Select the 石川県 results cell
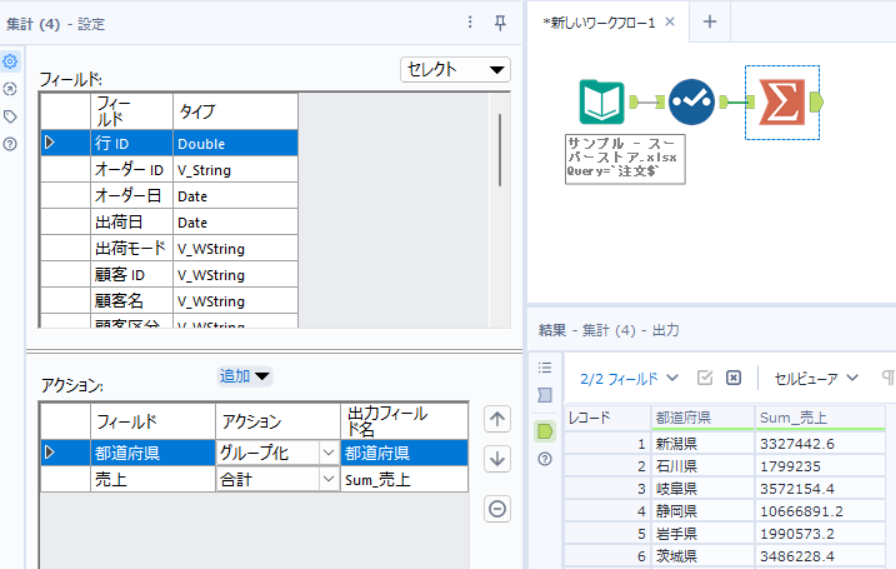Viewport: 896px width, 569px height. 703,466
